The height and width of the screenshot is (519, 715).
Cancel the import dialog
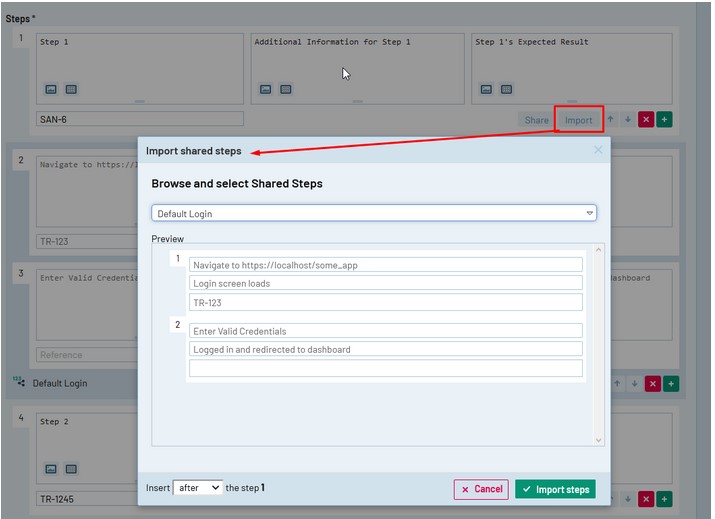pyautogui.click(x=481, y=489)
